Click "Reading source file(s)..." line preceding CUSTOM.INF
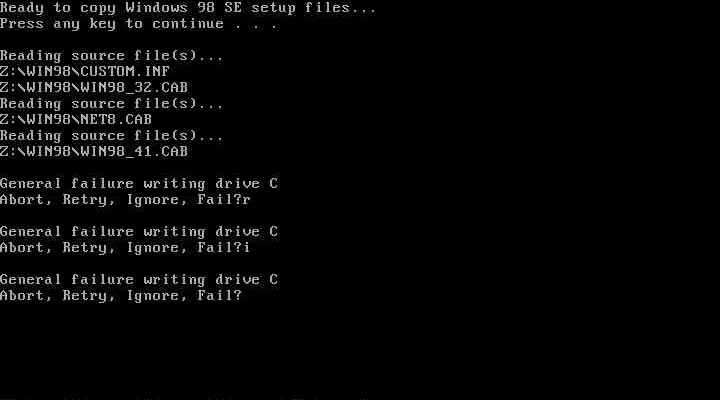The image size is (720, 400). (x=112, y=56)
